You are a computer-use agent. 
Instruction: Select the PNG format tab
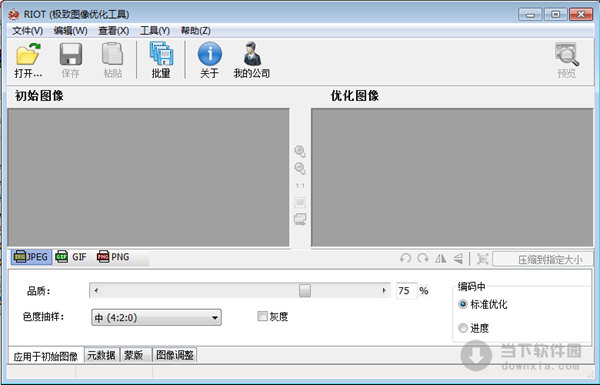point(113,257)
